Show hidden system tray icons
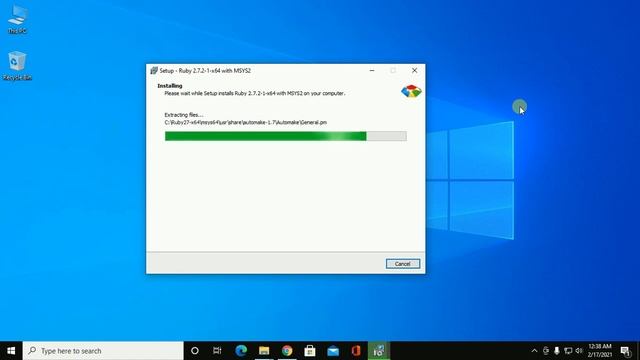 534,351
